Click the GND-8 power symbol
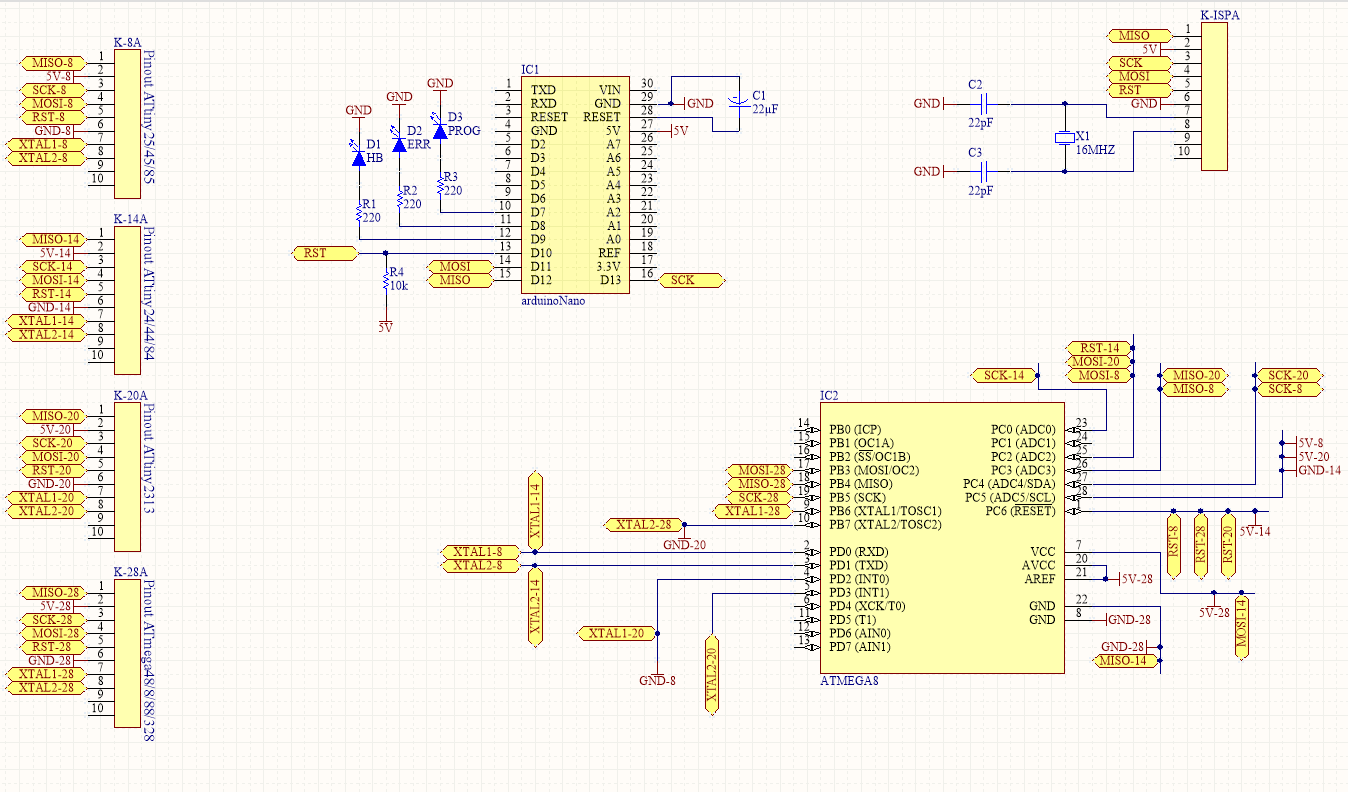Viewport: 1348px width, 792px height. [x=658, y=680]
